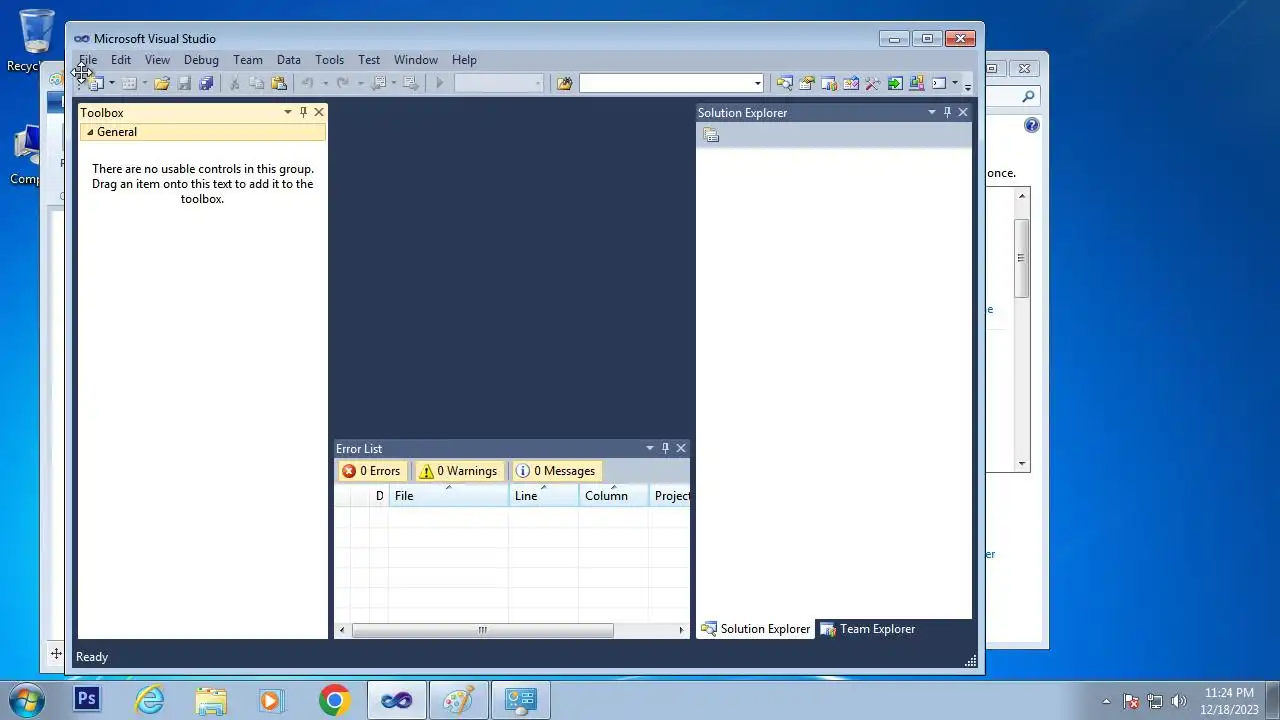Open the Team menu
The image size is (1280, 720).
(248, 60)
